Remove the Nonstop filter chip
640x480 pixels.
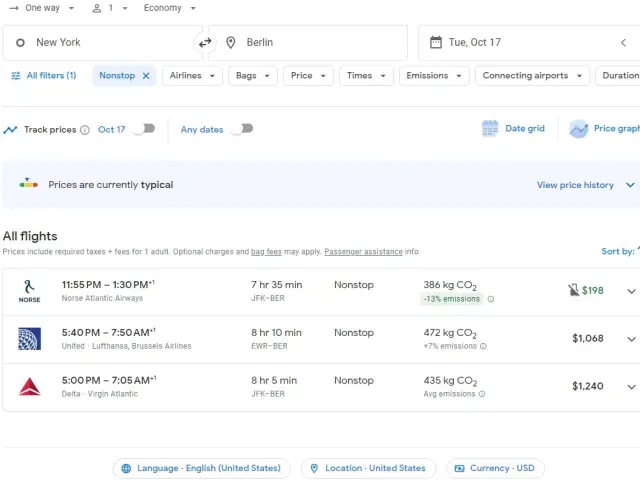coord(146,76)
